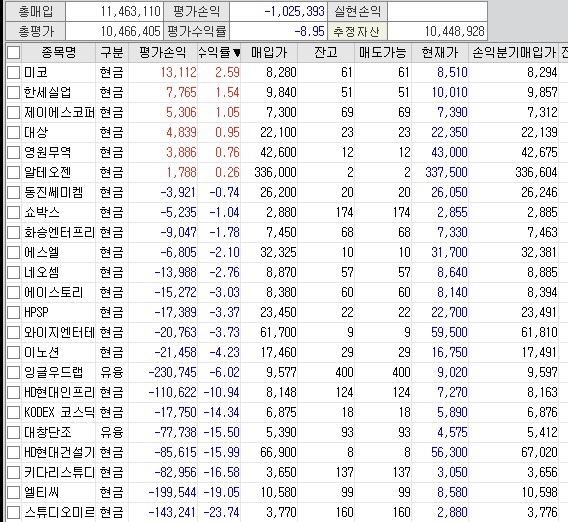Click the 유융 type cell for 대창단조
Screen dimensions: 568x522
click(x=112, y=433)
